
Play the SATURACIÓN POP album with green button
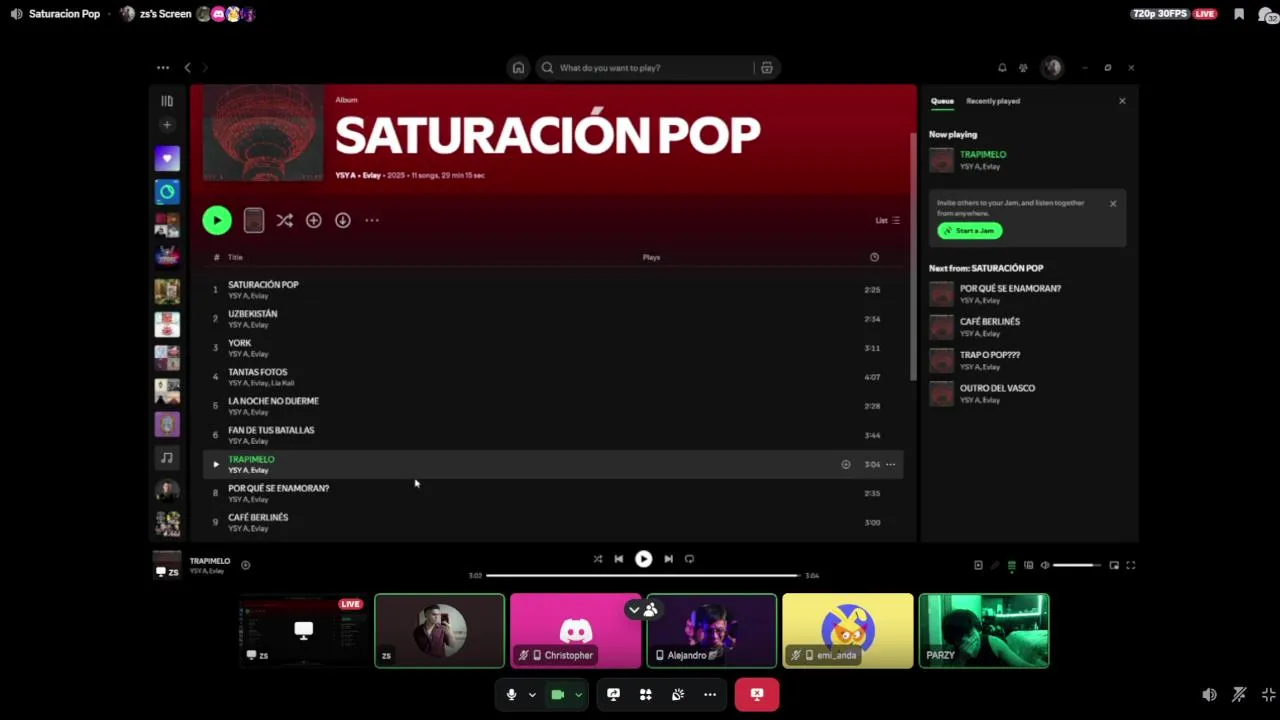pyautogui.click(x=217, y=220)
